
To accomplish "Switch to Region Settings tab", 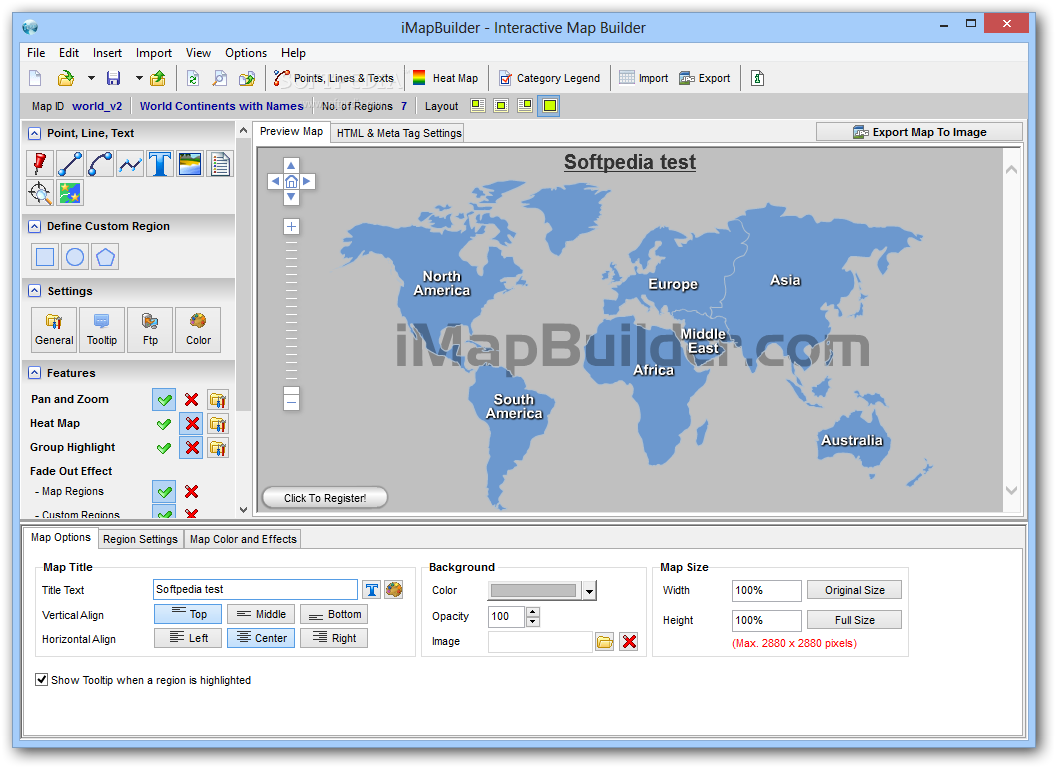I will pos(140,539).
